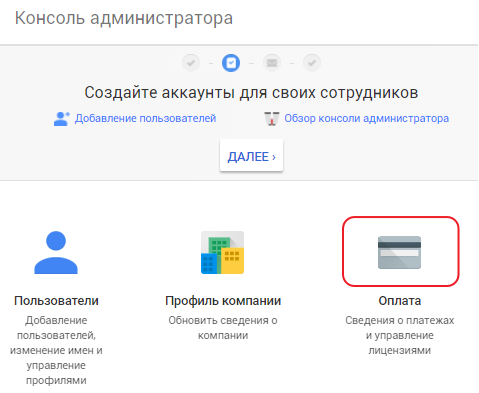Open the Добавление пользователей link
Viewport: 479px width, 393px height.
[x=145, y=118]
